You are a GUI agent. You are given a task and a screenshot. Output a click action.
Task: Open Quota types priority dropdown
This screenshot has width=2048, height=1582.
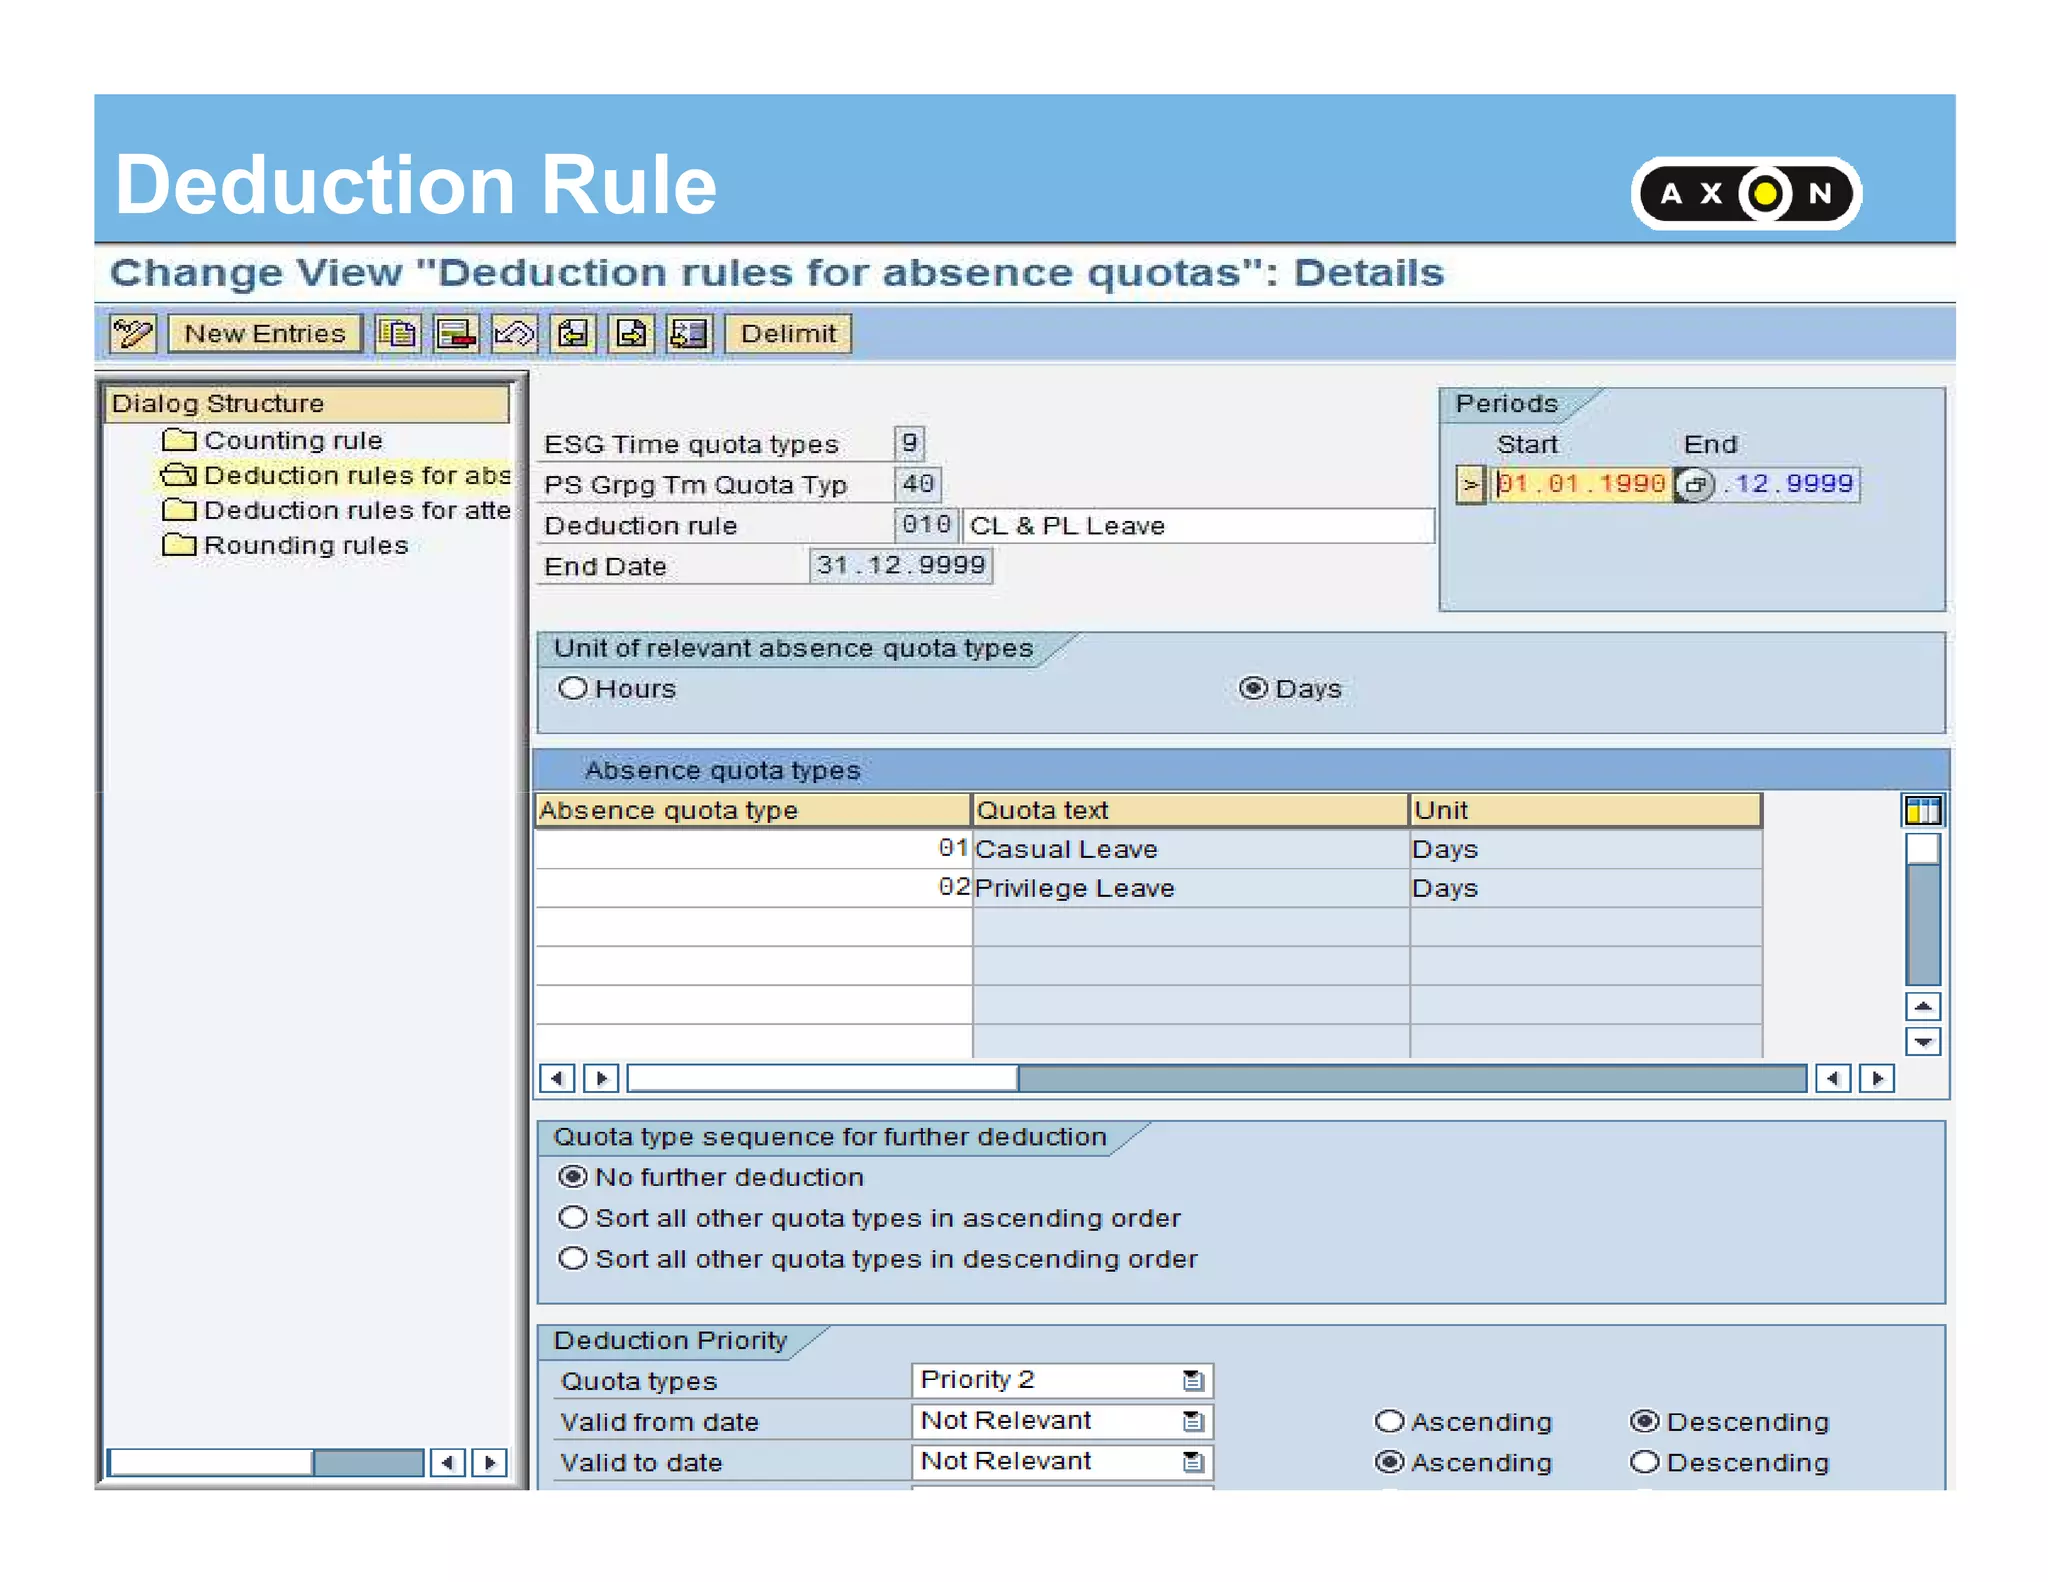point(1192,1380)
